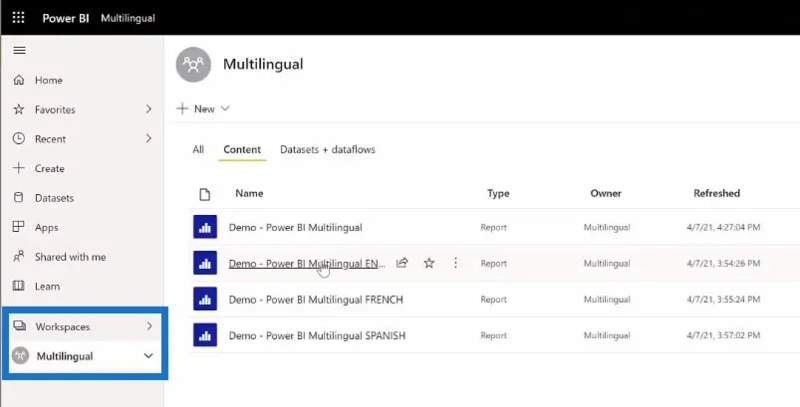The image size is (800, 407).
Task: Click the Create plus icon in sidebar
Action: pos(19,168)
